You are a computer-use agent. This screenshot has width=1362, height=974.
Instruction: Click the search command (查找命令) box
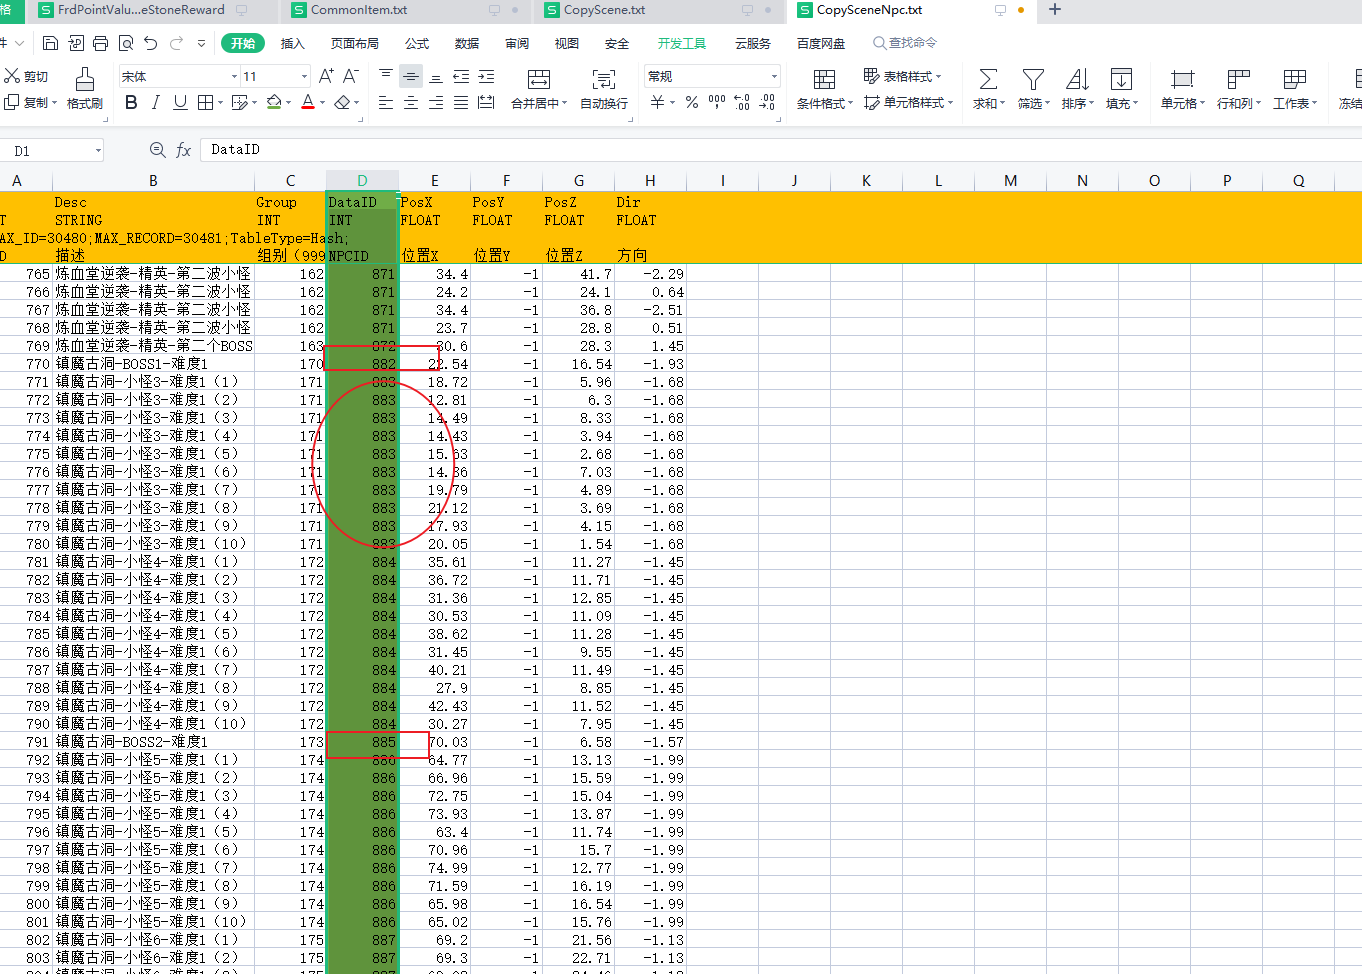(x=905, y=43)
